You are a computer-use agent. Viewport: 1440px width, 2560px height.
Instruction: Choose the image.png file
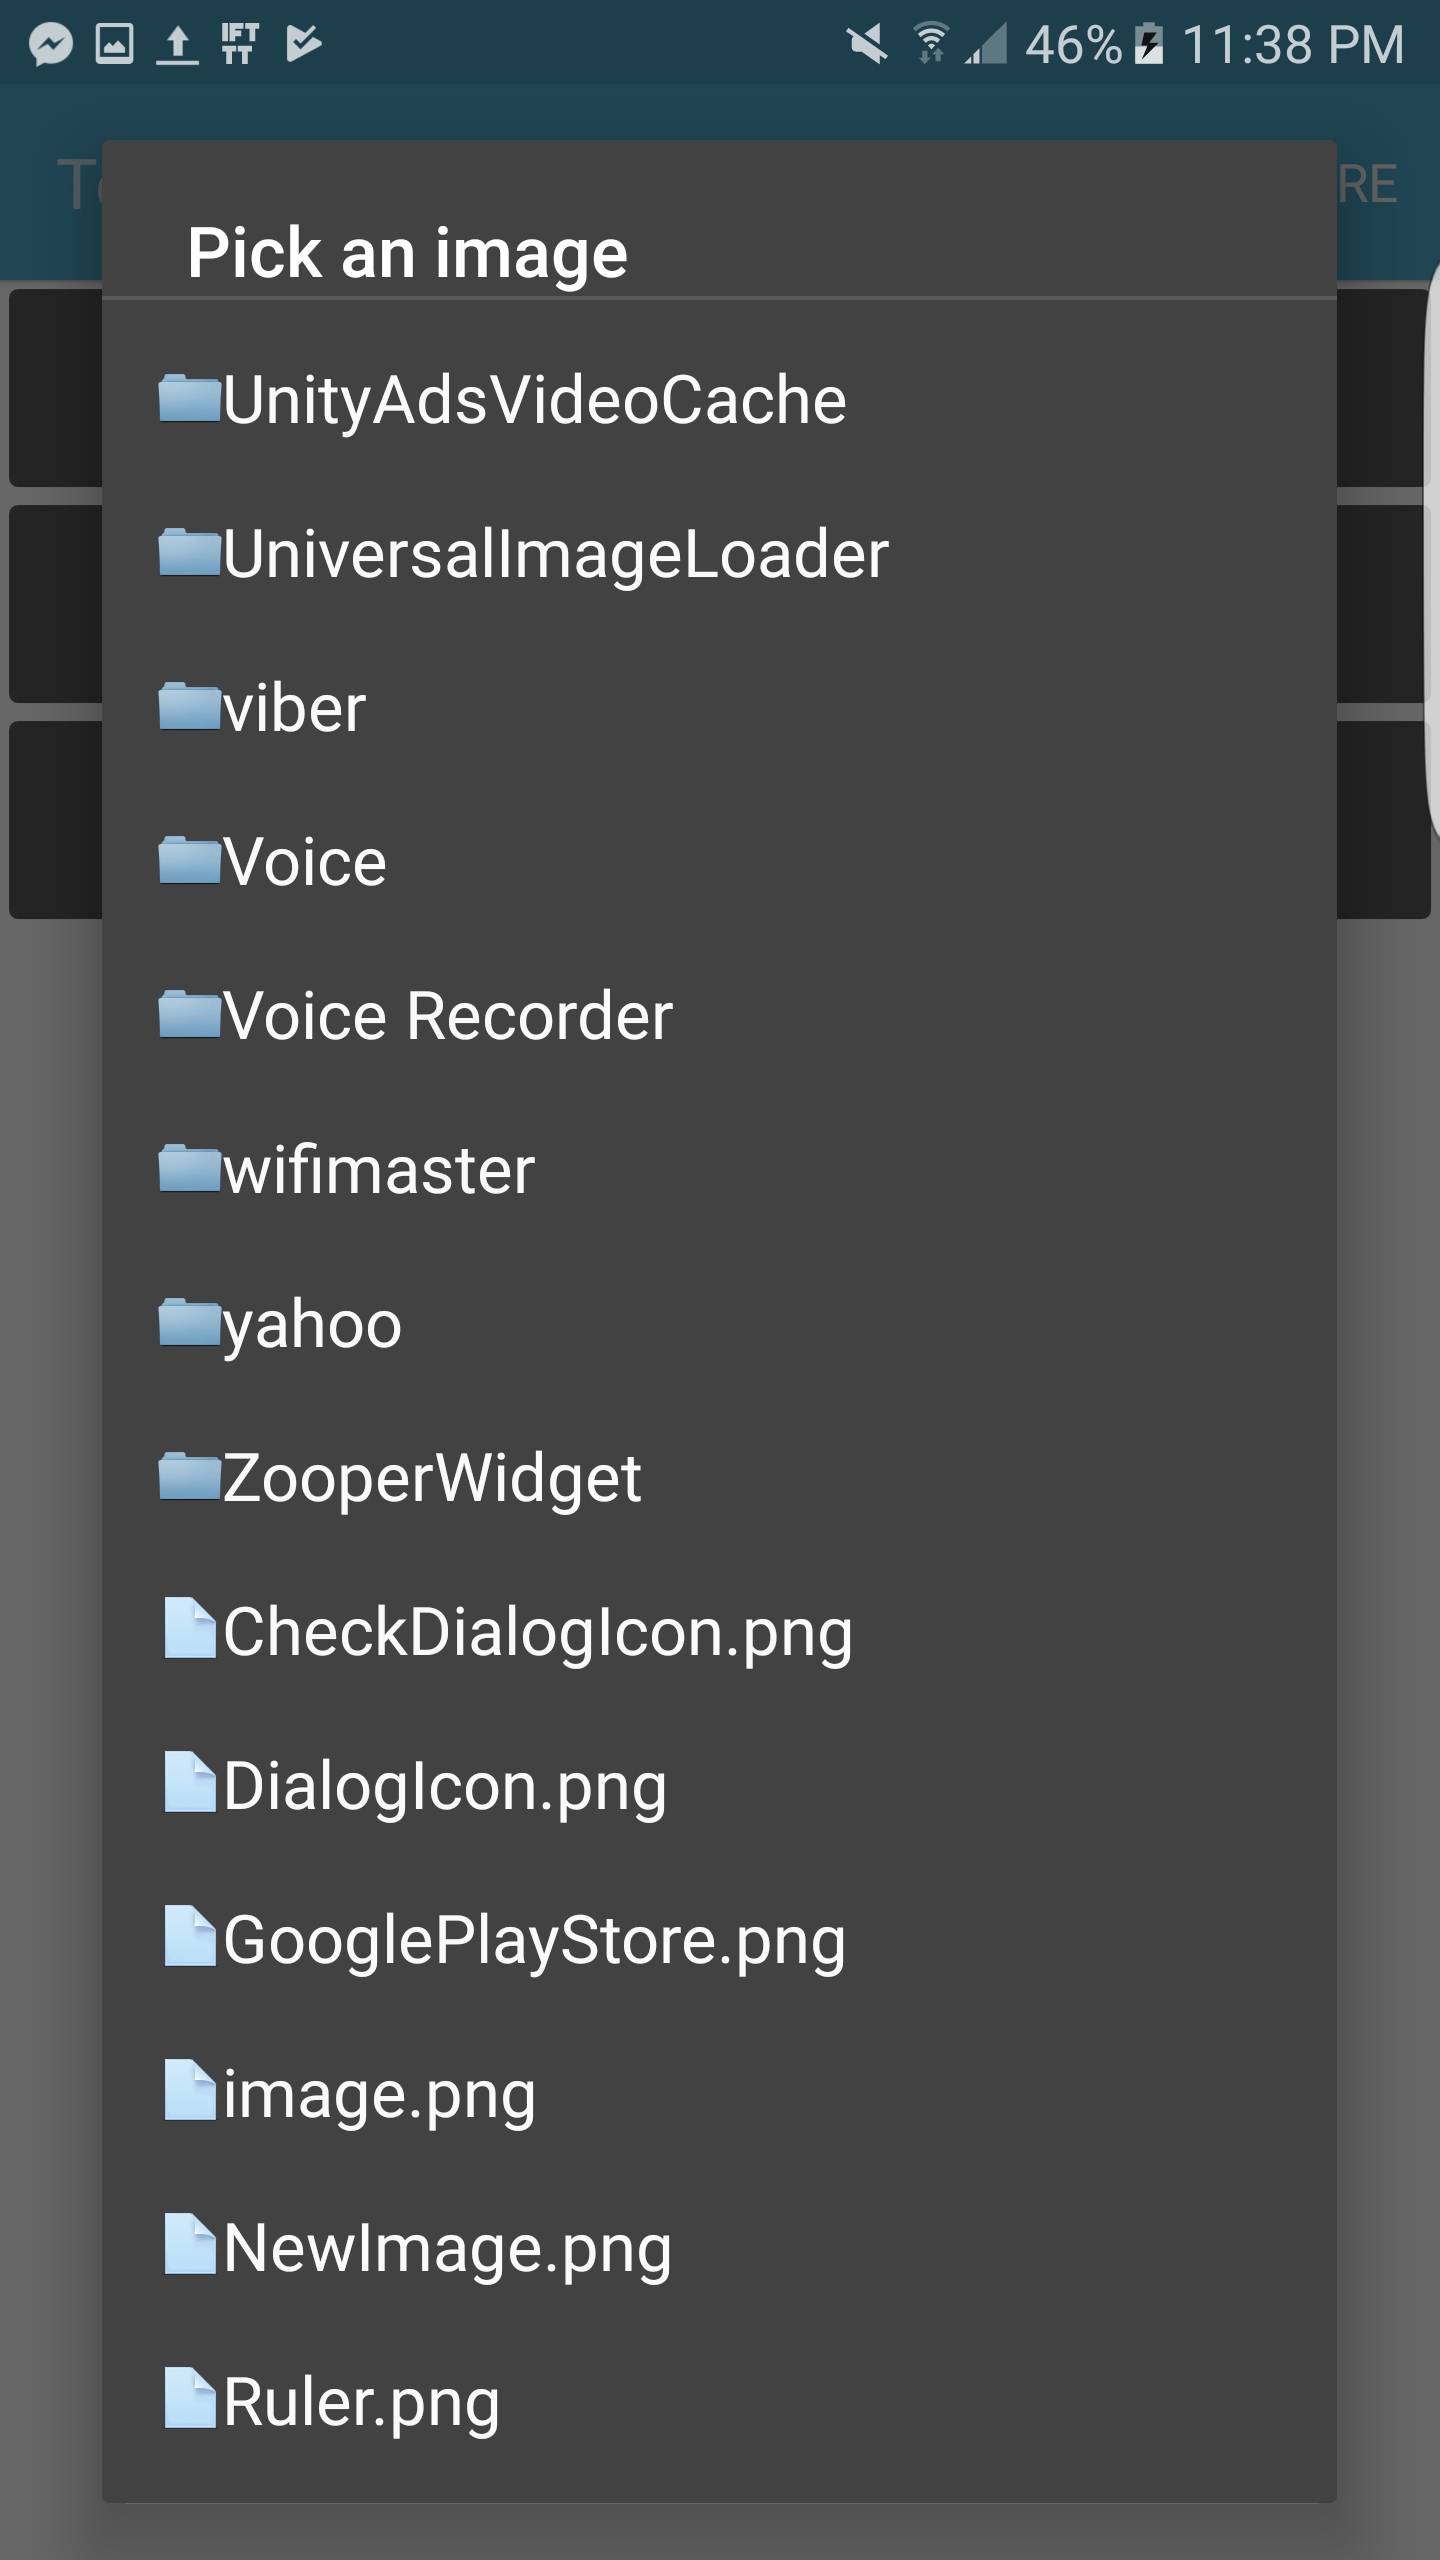tap(719, 2093)
